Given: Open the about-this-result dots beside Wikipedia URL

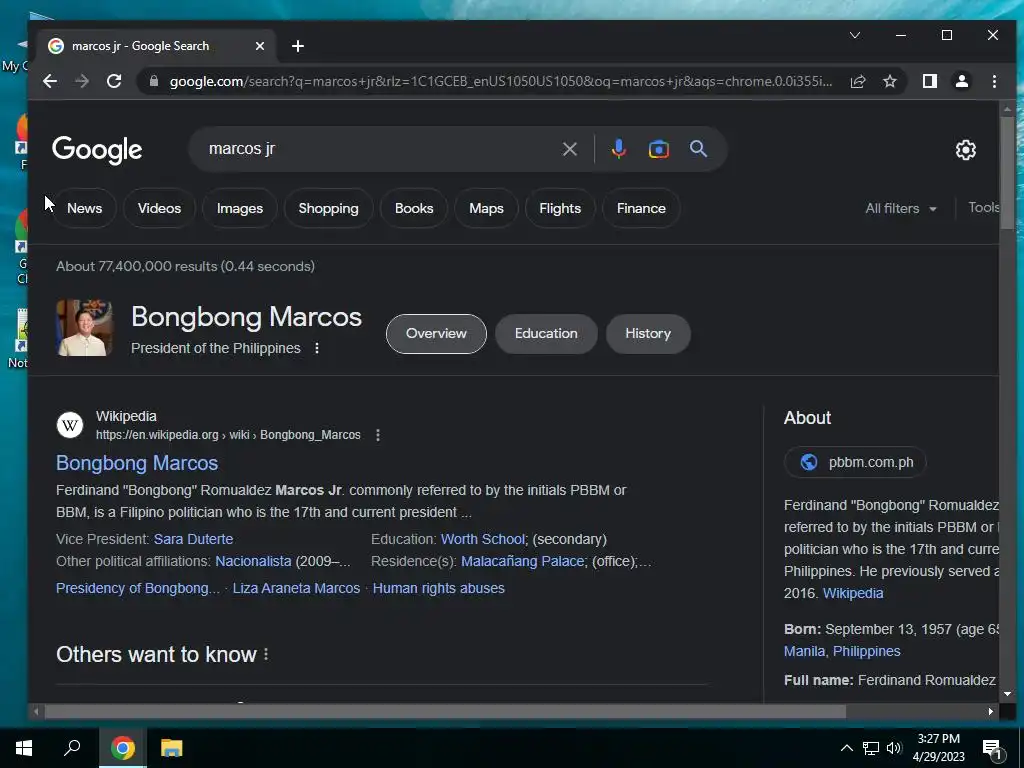Looking at the screenshot, I should click(378, 435).
